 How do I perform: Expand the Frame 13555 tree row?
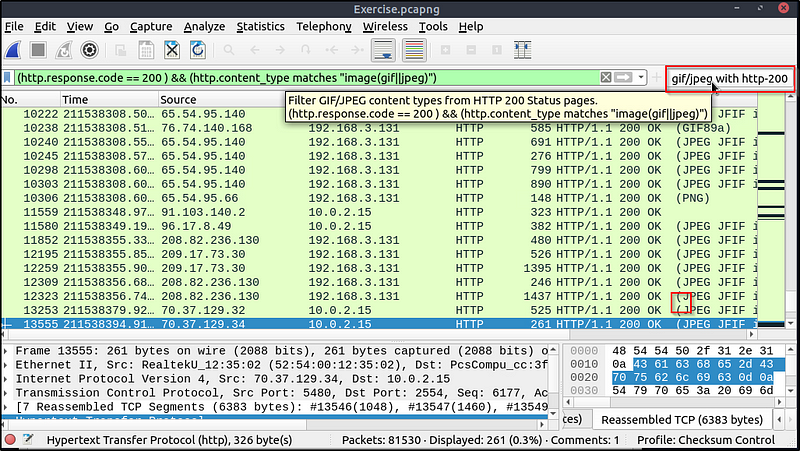[8, 350]
